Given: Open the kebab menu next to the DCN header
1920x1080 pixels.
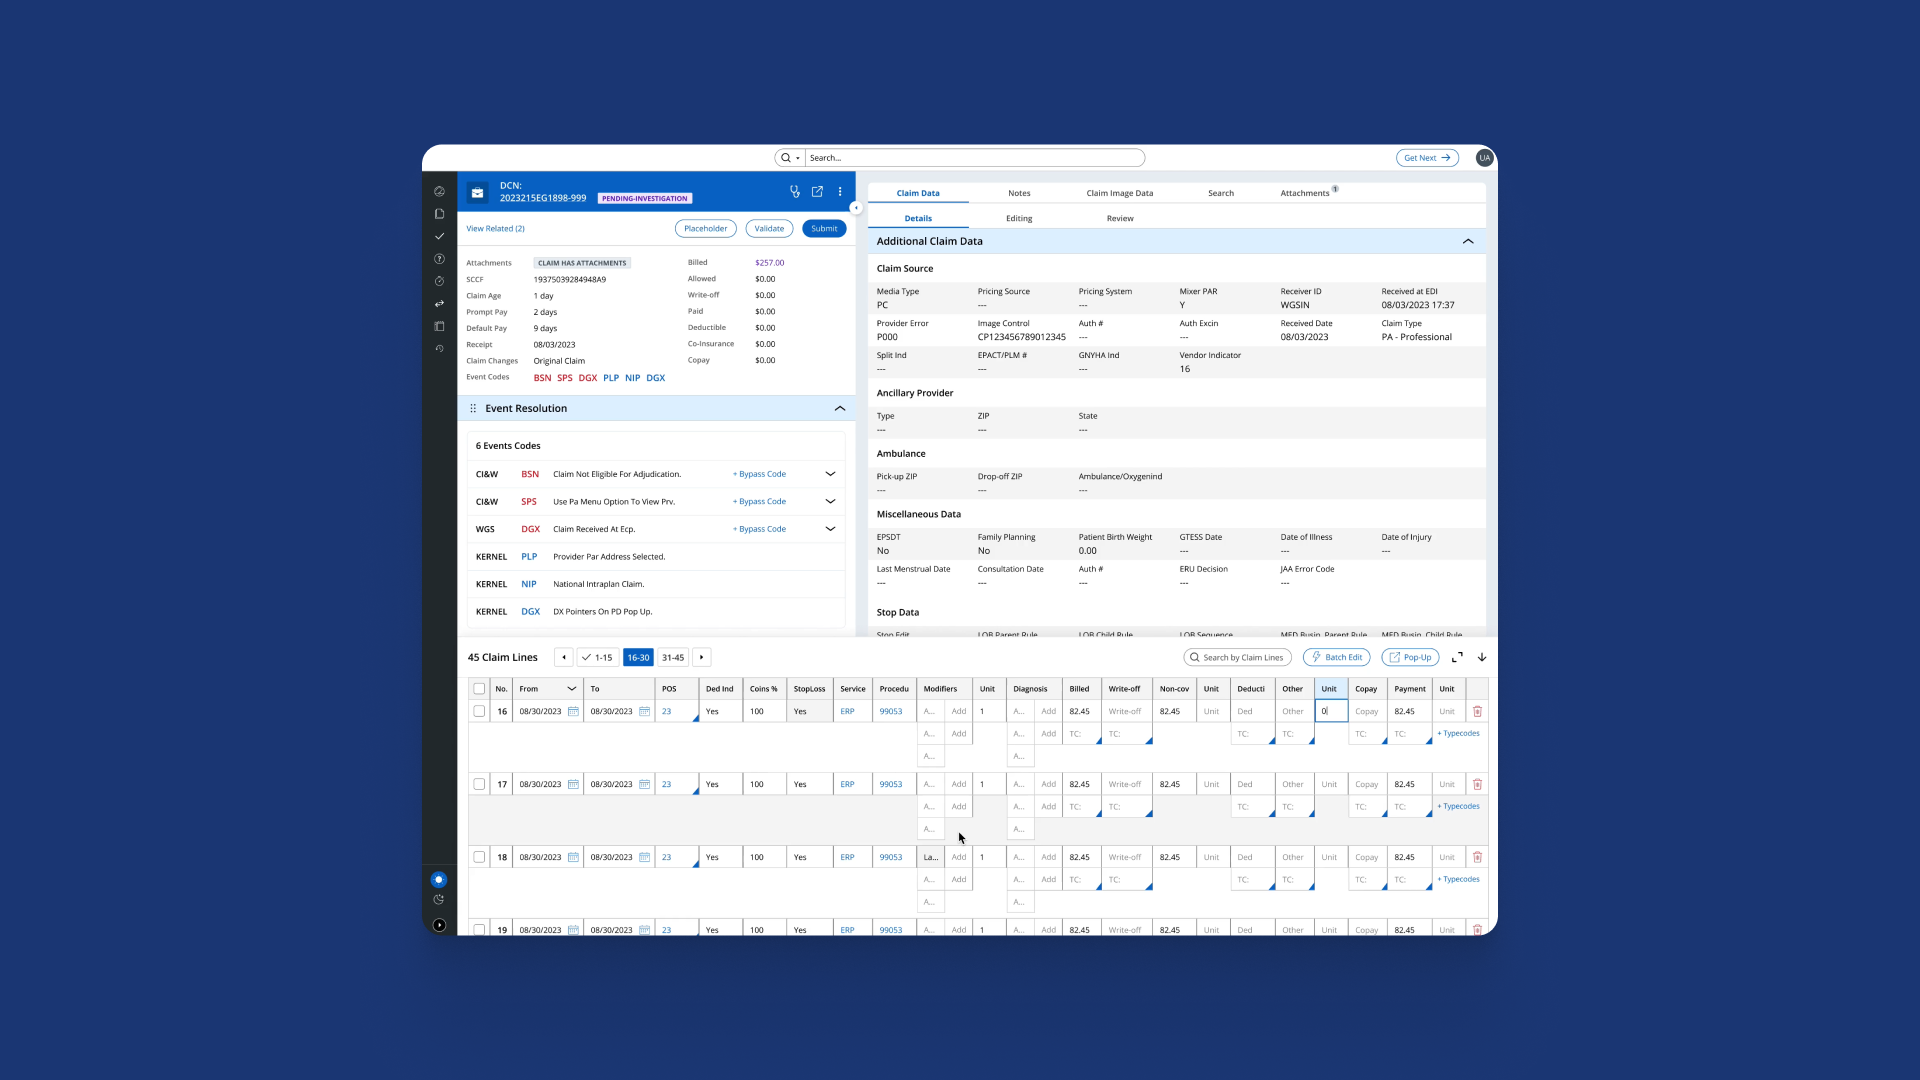Looking at the screenshot, I should 840,192.
